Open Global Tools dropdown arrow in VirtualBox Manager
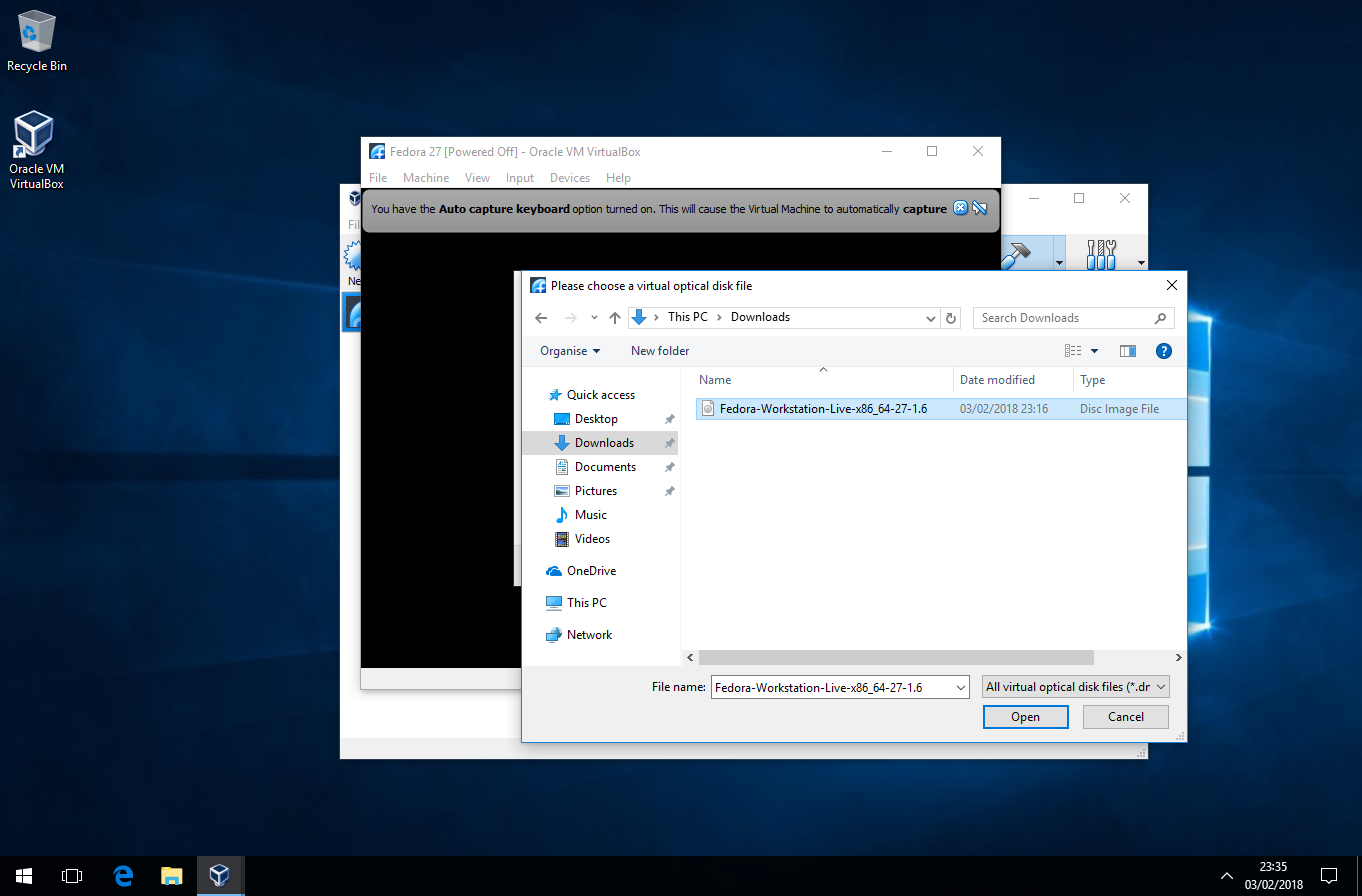 1141,263
